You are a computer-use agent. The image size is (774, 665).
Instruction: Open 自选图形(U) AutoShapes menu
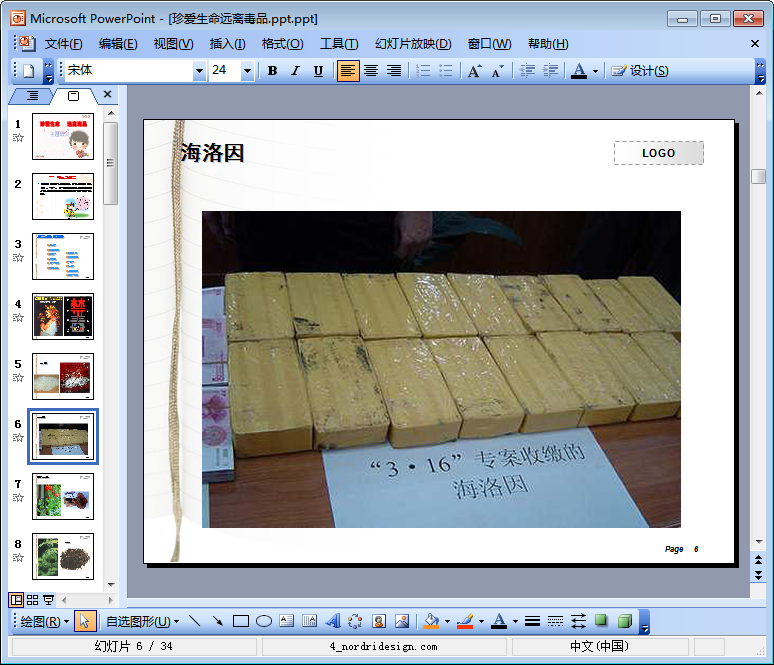click(143, 622)
